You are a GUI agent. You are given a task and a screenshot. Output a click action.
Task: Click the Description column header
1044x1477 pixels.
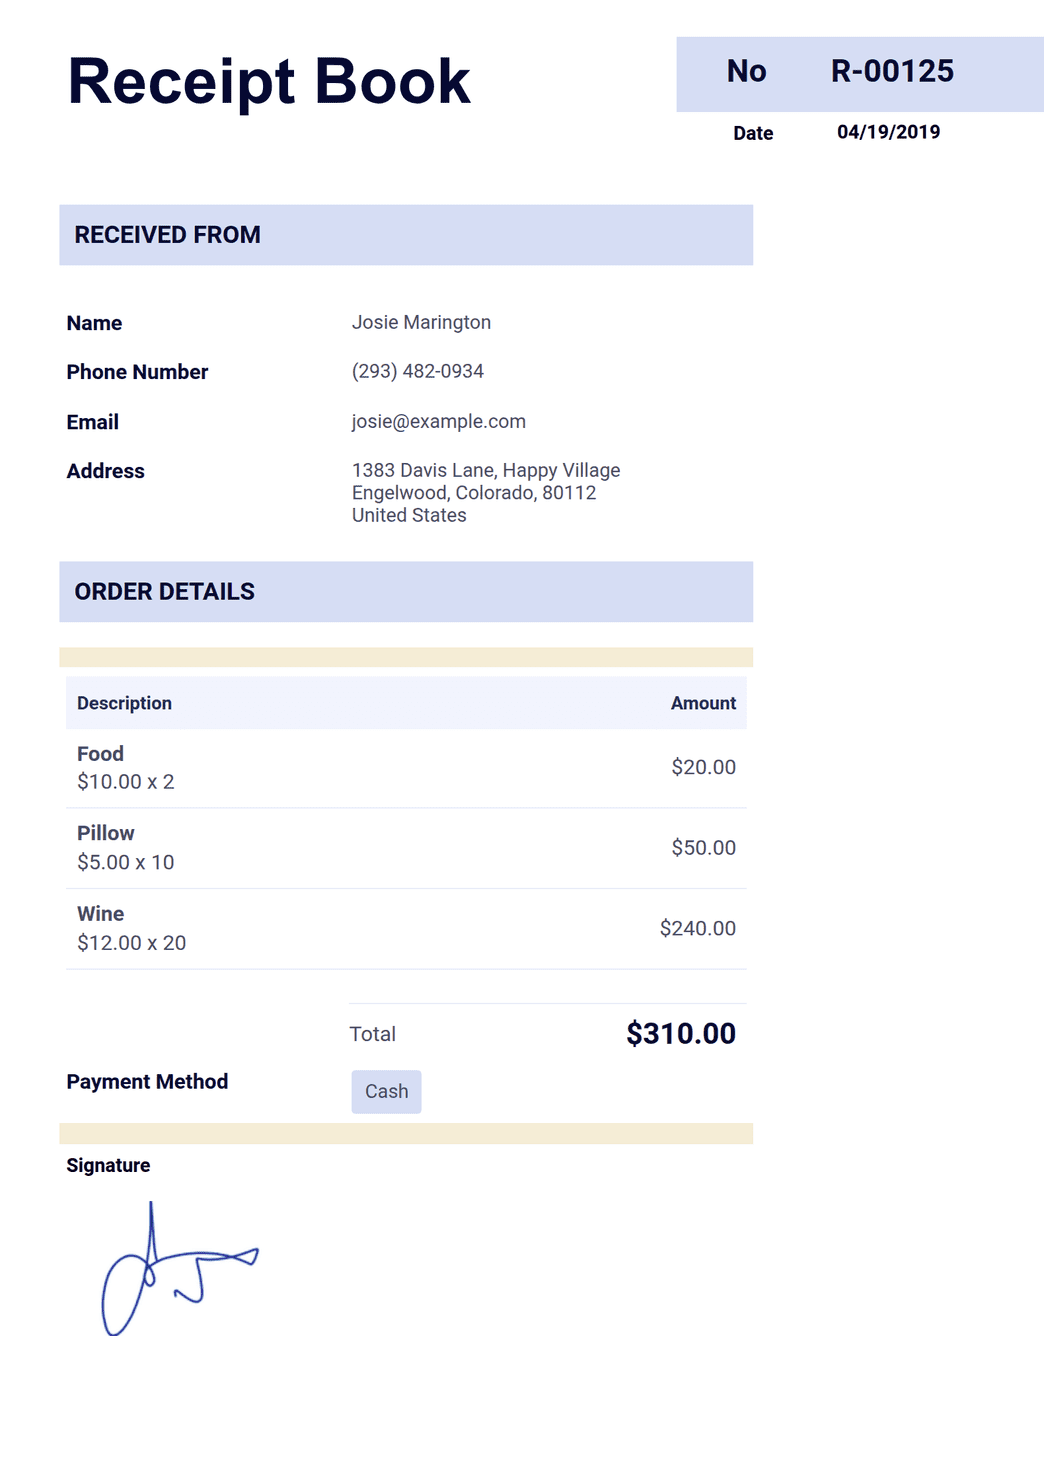click(x=124, y=703)
